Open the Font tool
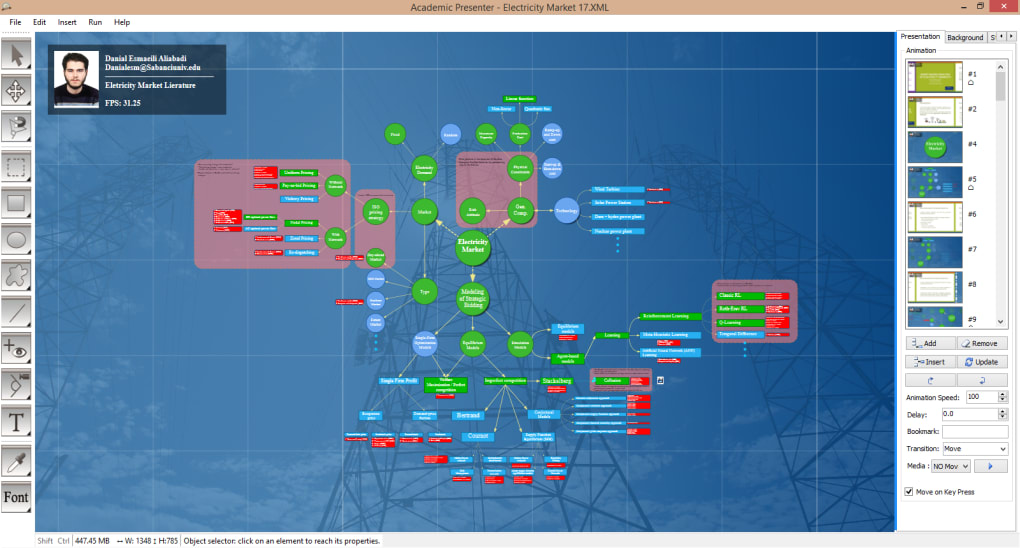This screenshot has width=1020, height=548. 16,497
